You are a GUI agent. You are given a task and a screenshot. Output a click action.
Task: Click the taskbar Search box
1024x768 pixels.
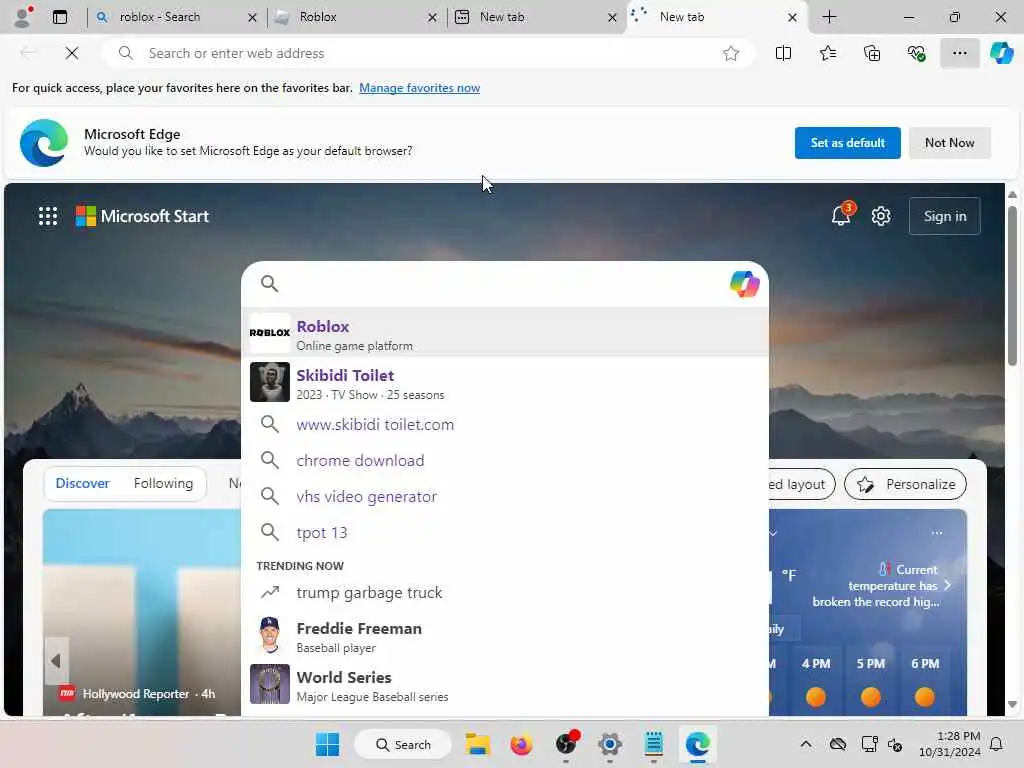(403, 744)
